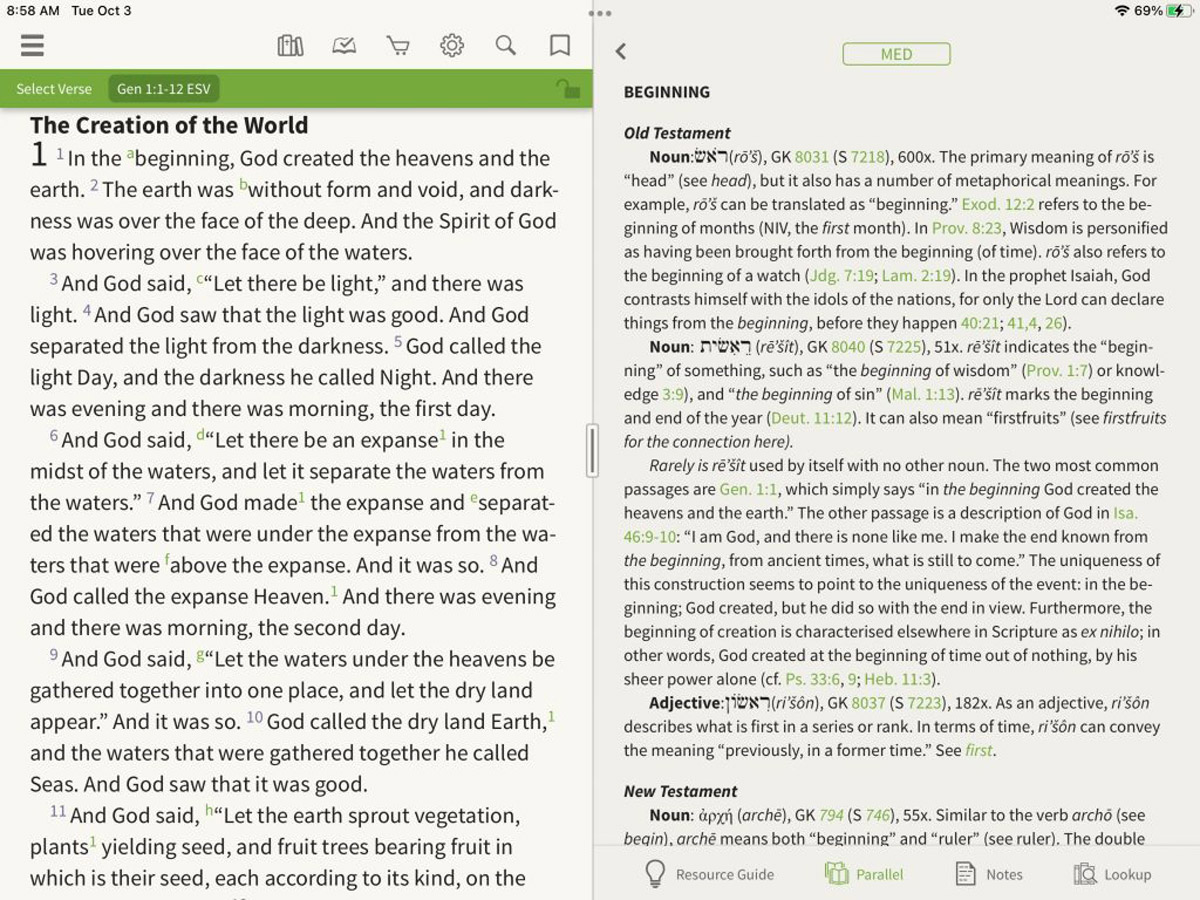
Task: Open the Ps. 33:6 reference
Action: pyautogui.click(x=812, y=679)
